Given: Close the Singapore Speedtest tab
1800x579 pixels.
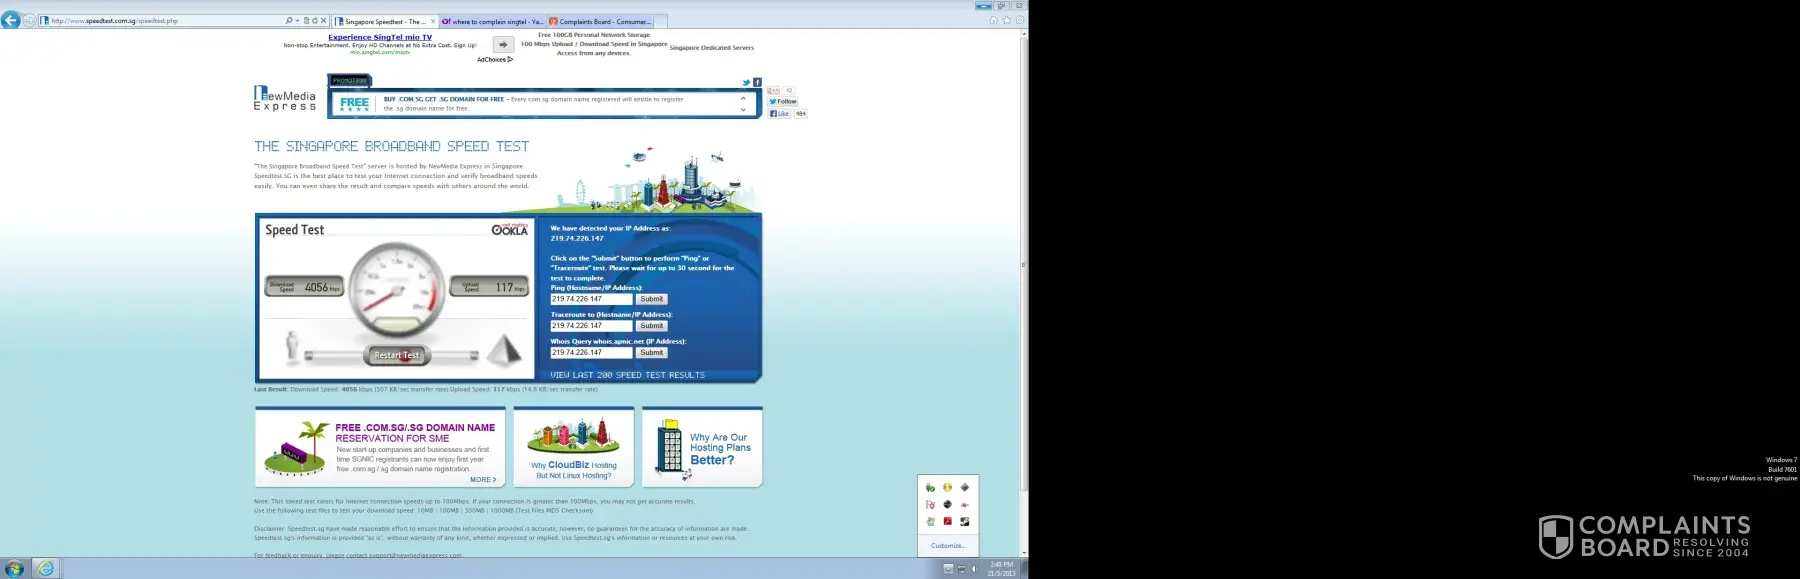Looking at the screenshot, I should [433, 21].
